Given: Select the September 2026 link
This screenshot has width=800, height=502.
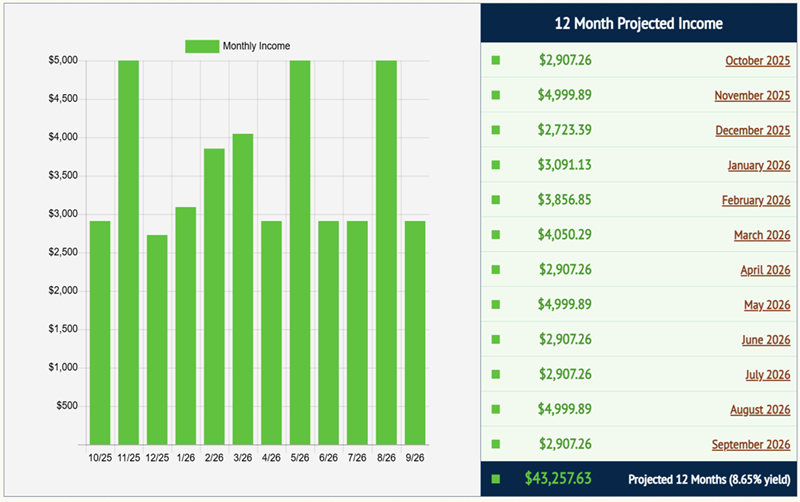Looking at the screenshot, I should pyautogui.click(x=750, y=444).
